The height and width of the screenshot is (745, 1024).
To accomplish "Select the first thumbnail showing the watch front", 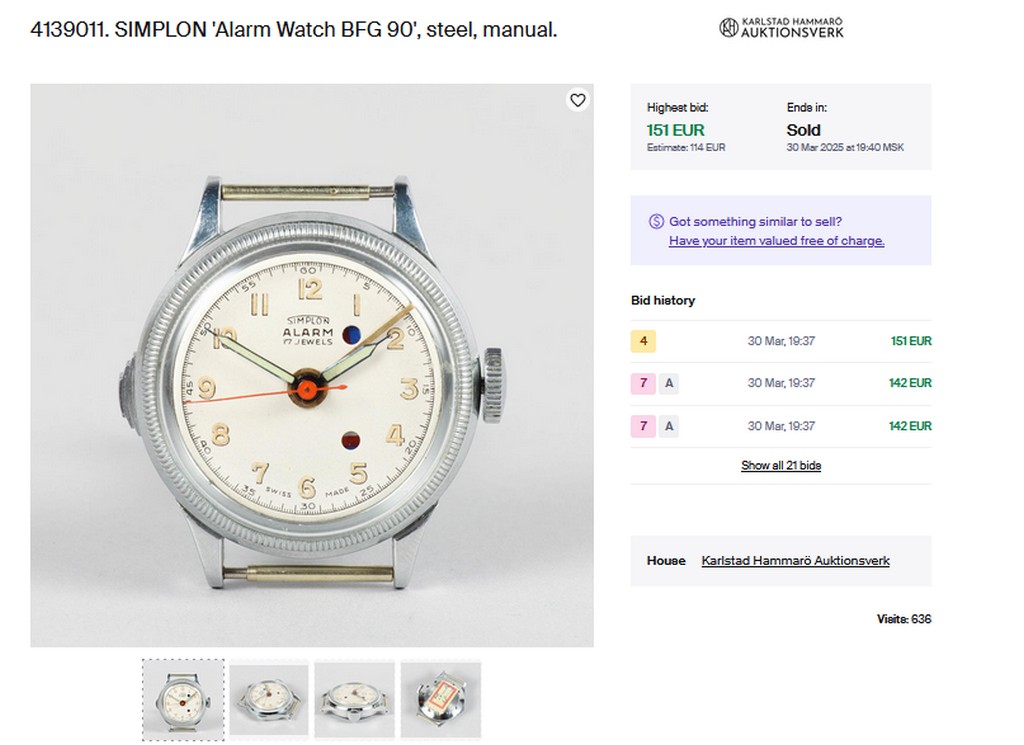I will pos(183,700).
